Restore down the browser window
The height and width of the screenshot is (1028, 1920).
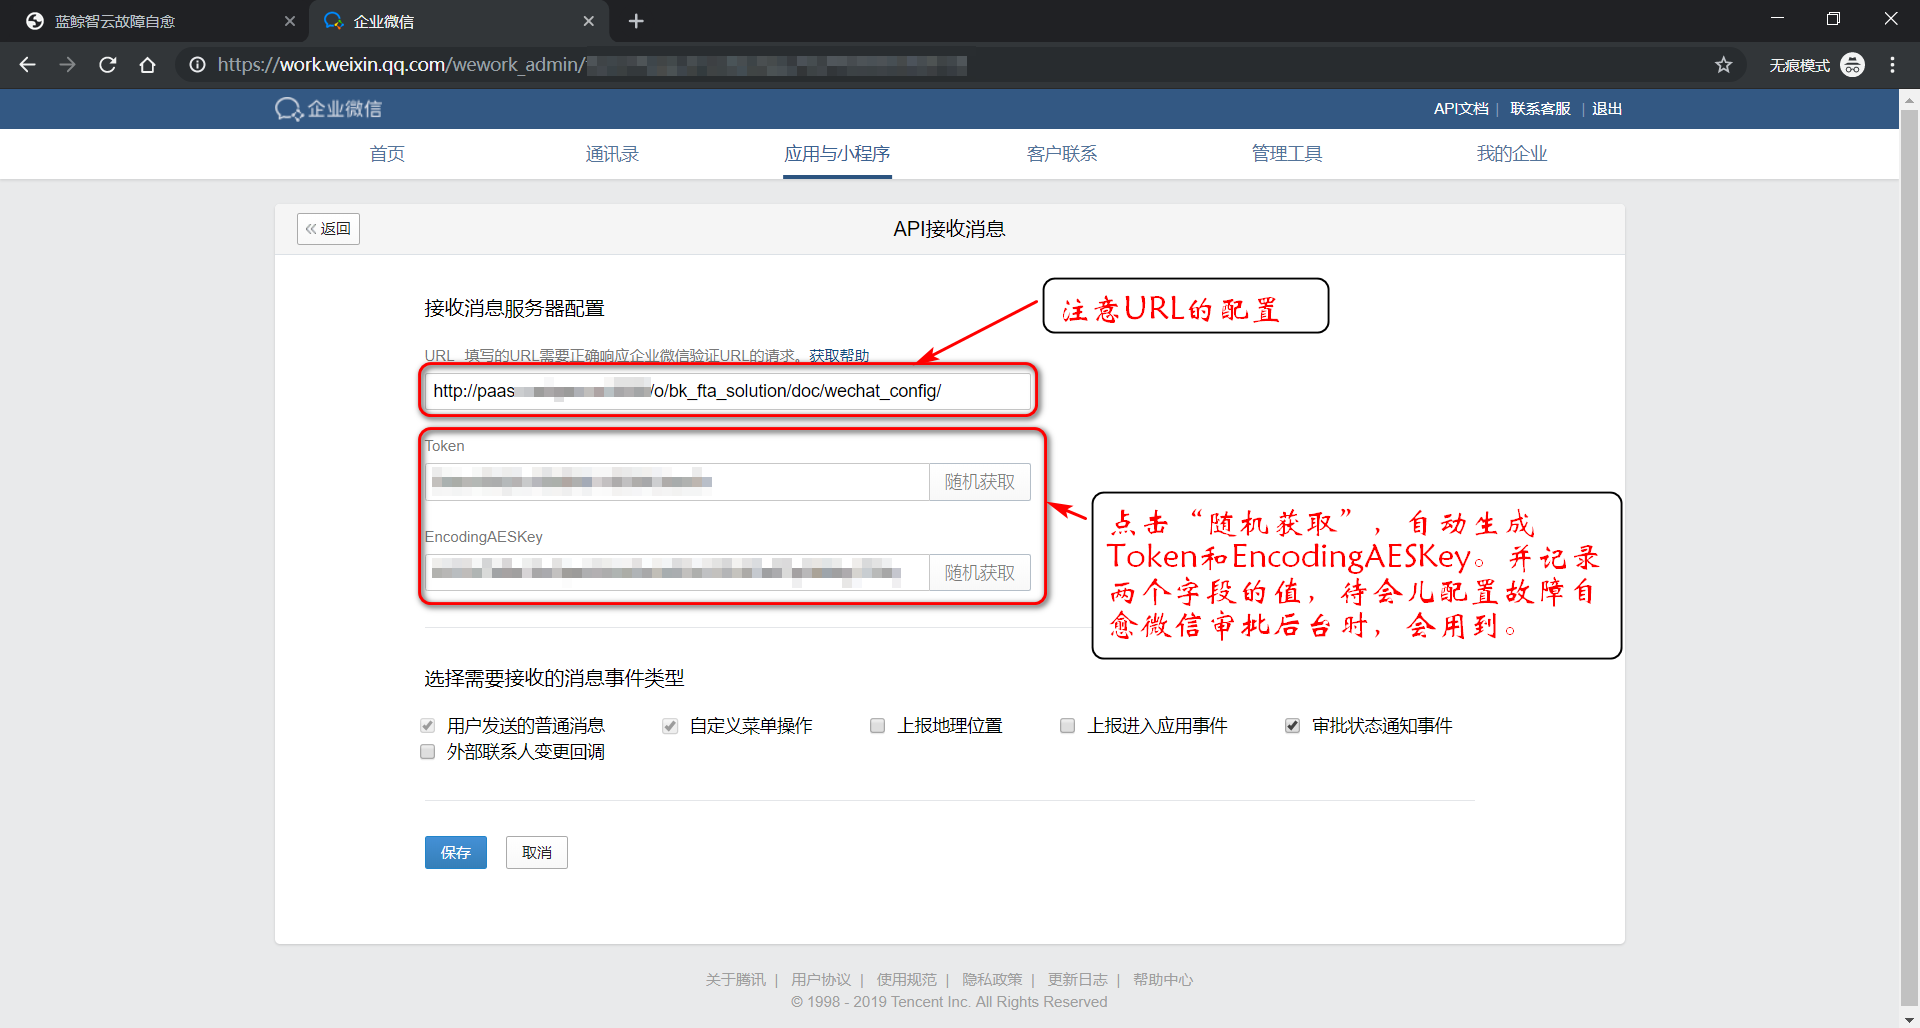click(x=1833, y=19)
